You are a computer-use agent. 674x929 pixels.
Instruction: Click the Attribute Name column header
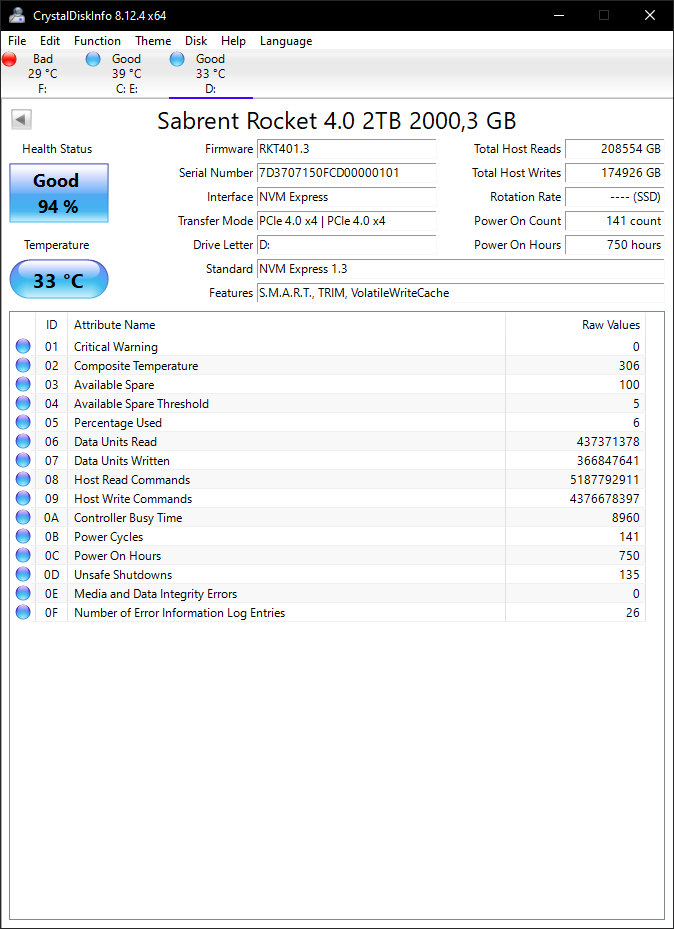pos(287,325)
